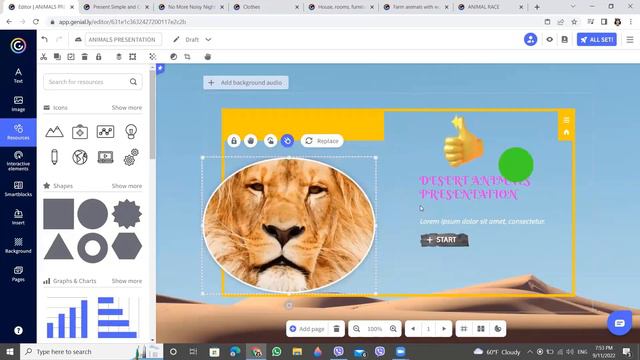The image size is (640, 360).
Task: Preview the genially with eye icon
Action: click(x=549, y=40)
